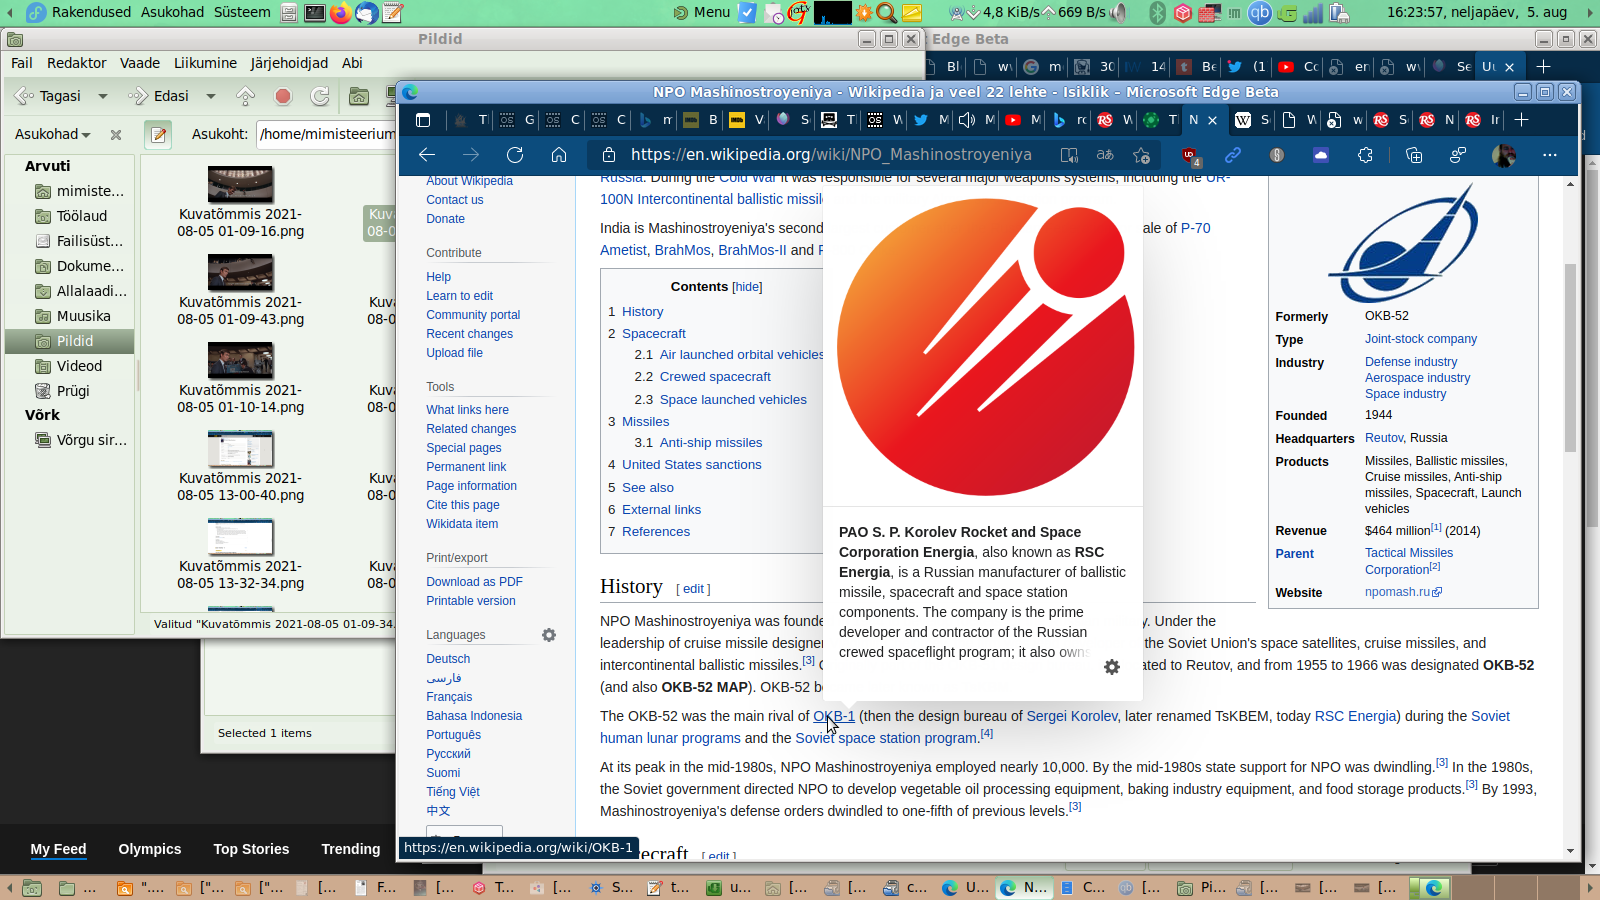Open terminal from the top panel
1600x900 pixels.
click(315, 13)
